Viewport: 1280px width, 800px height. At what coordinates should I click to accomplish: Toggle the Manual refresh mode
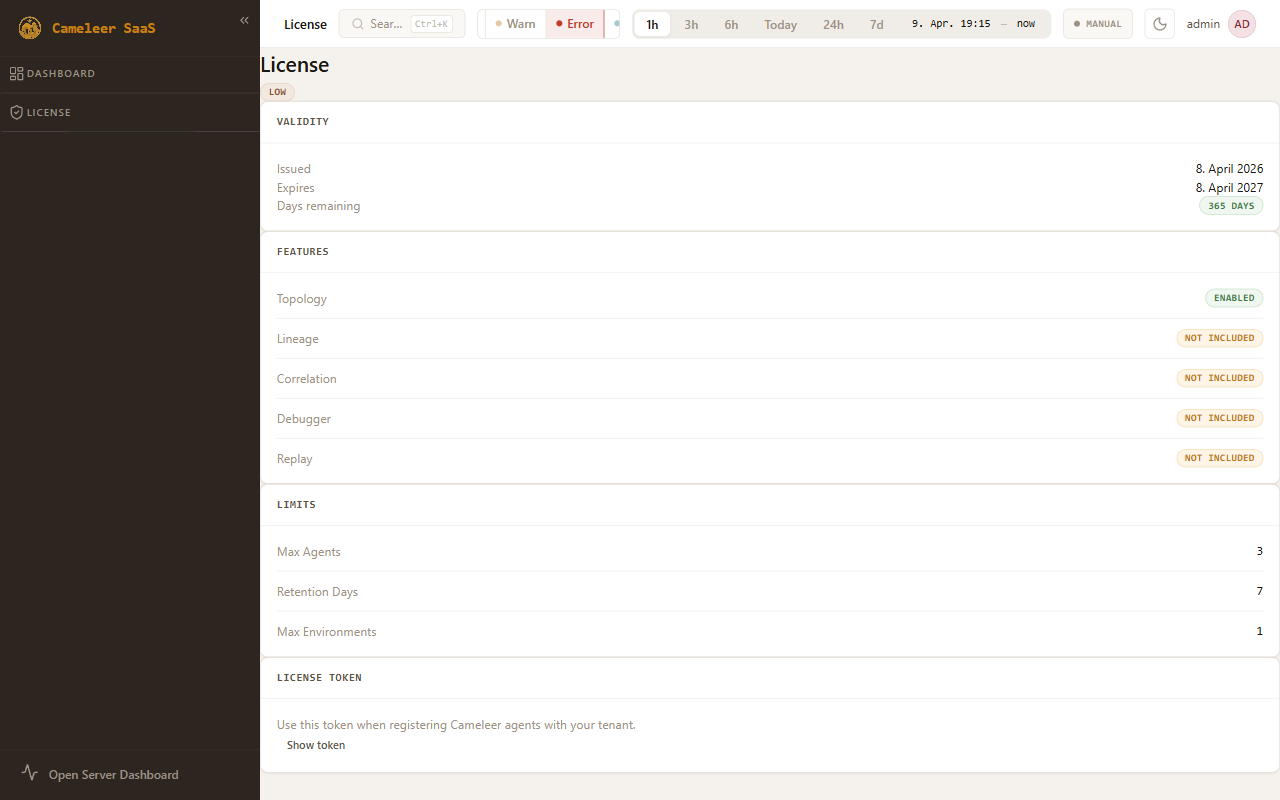coord(1097,24)
